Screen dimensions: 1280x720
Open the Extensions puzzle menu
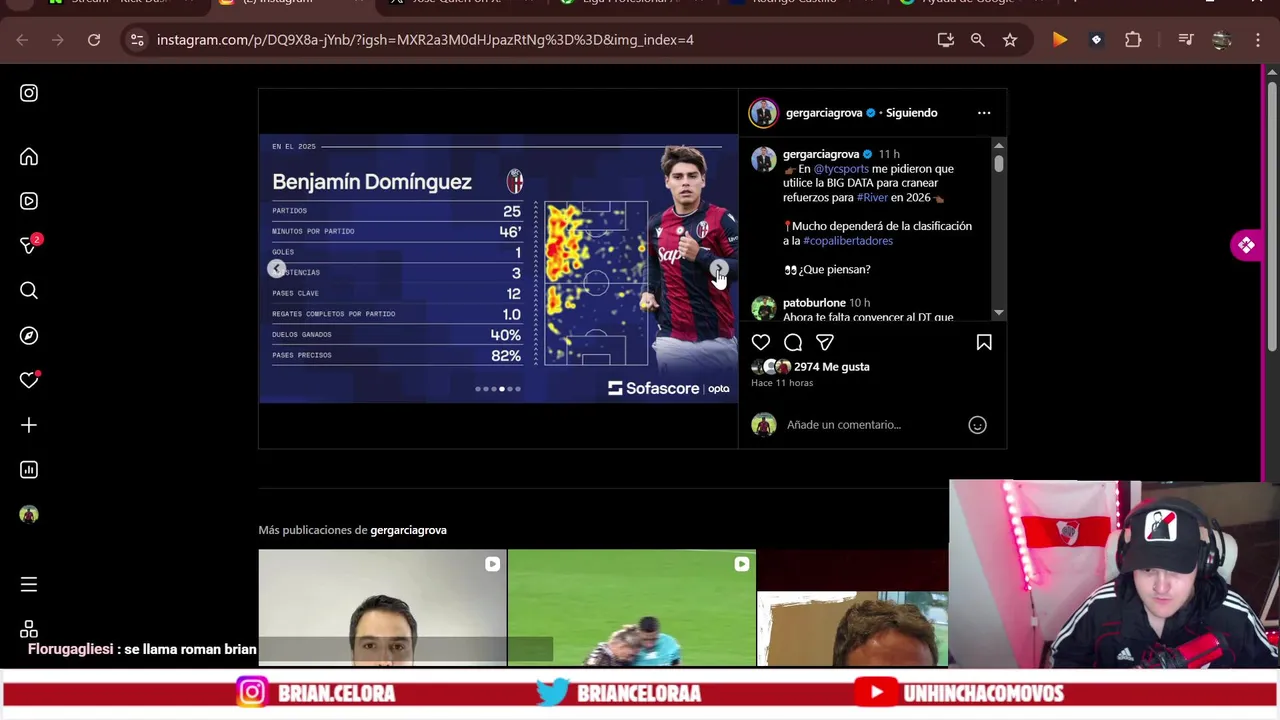pyautogui.click(x=1133, y=40)
